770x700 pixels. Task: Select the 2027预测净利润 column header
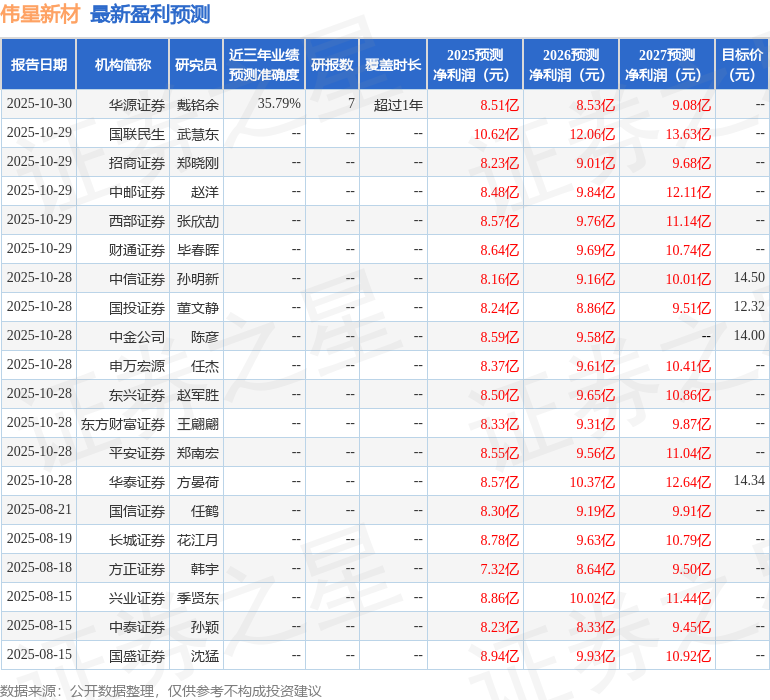pos(667,65)
